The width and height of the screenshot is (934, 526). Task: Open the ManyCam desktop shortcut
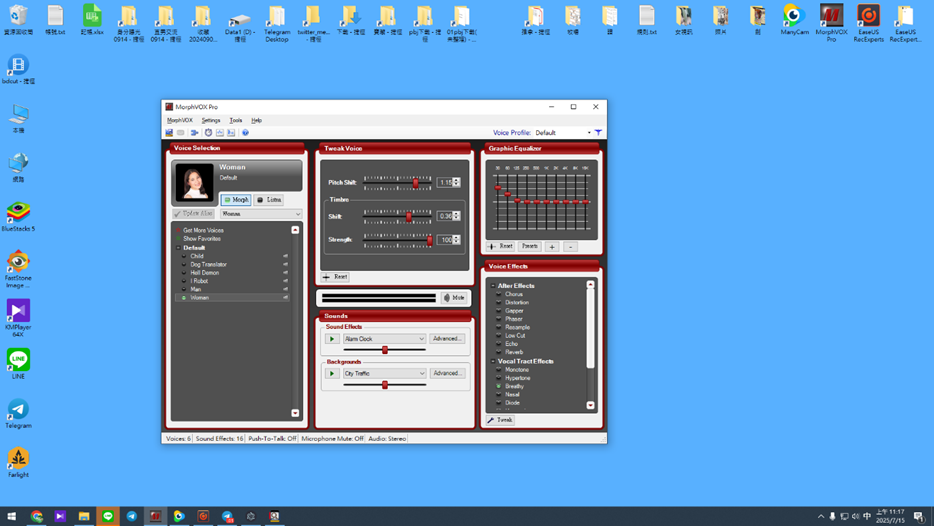[x=794, y=20]
